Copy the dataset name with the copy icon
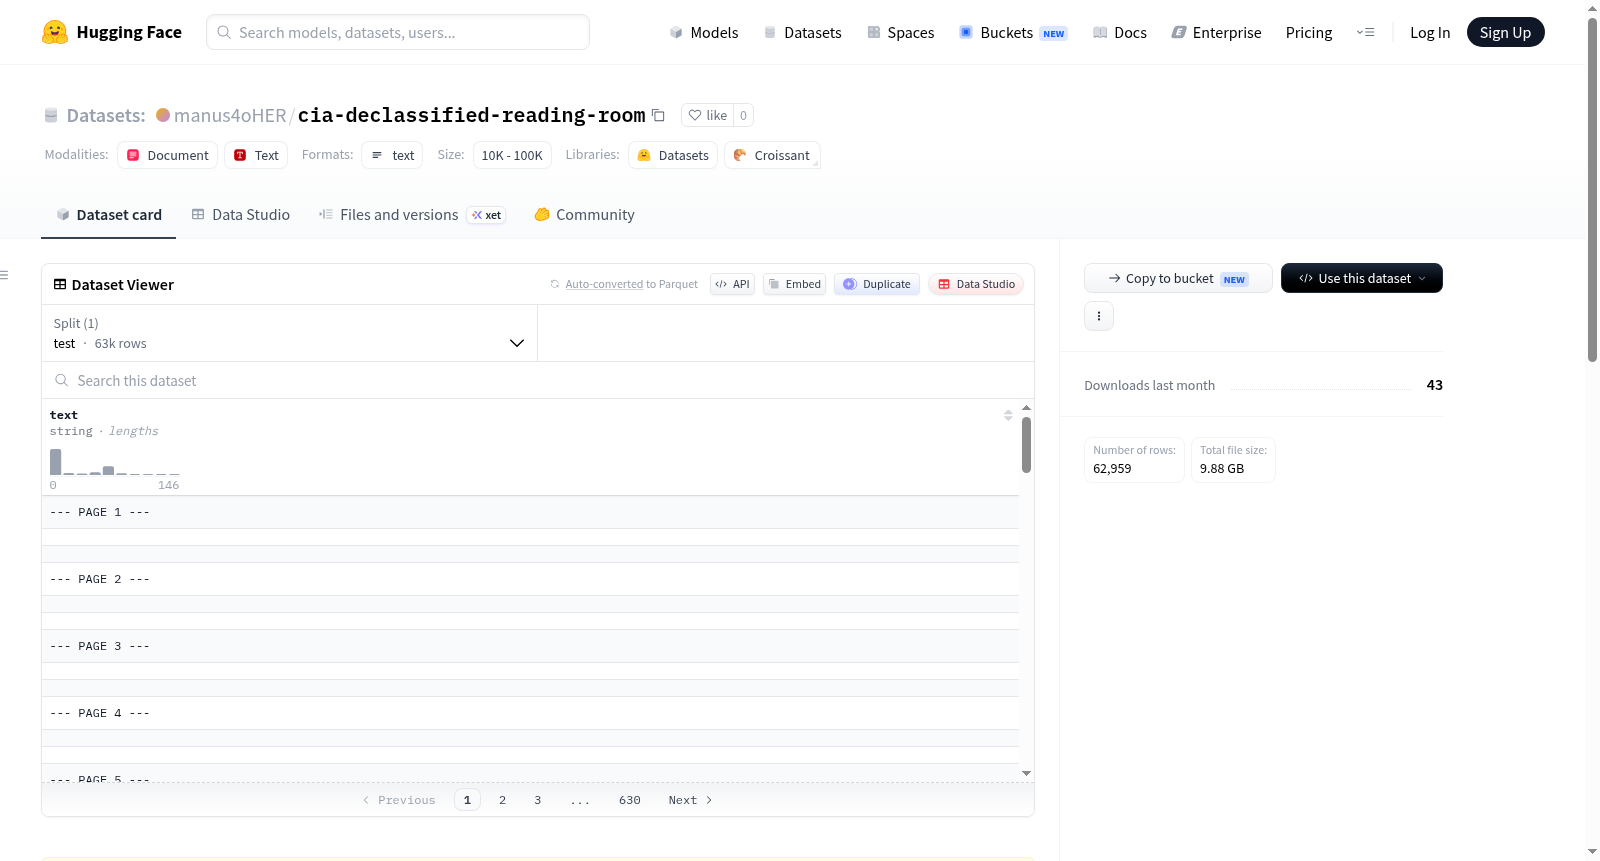Image resolution: width=1600 pixels, height=861 pixels. tap(658, 115)
